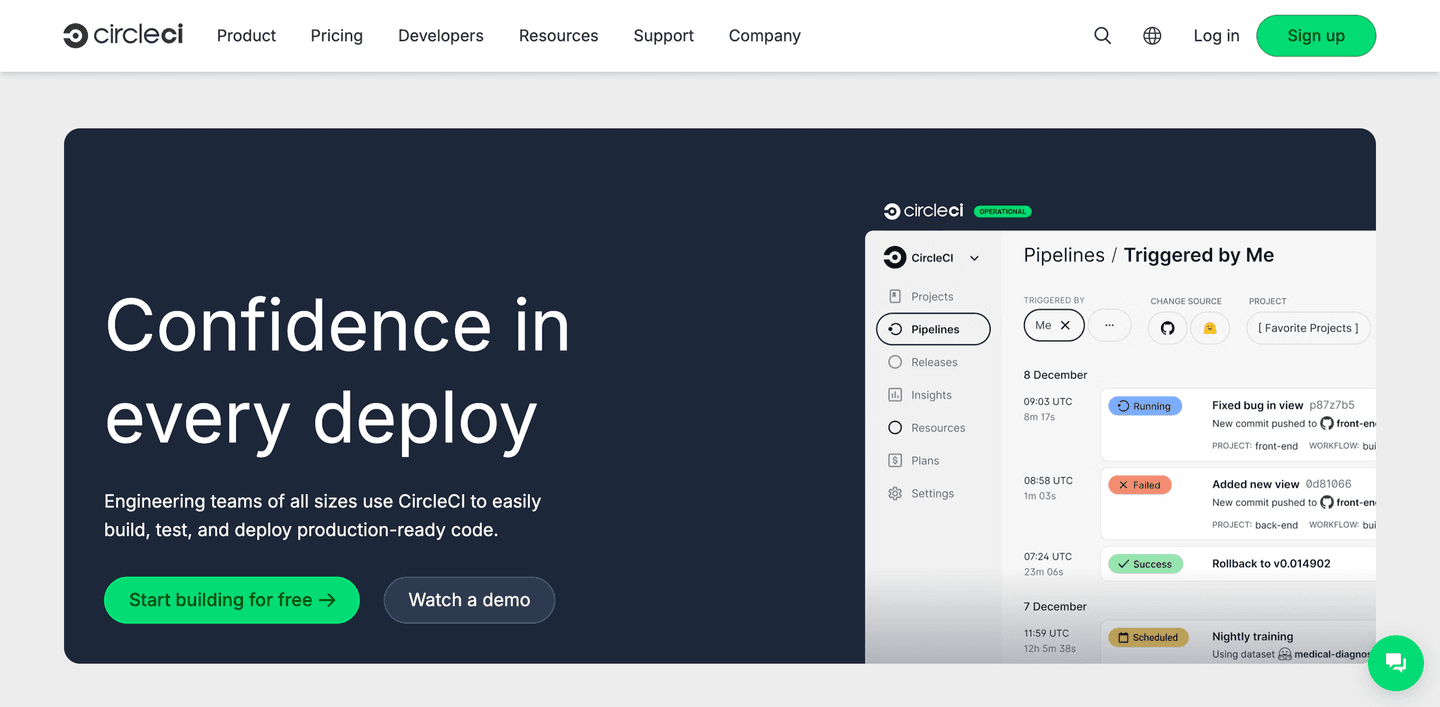Open the search magnifier icon
Screen dimensions: 1440x707
(x=1102, y=36)
